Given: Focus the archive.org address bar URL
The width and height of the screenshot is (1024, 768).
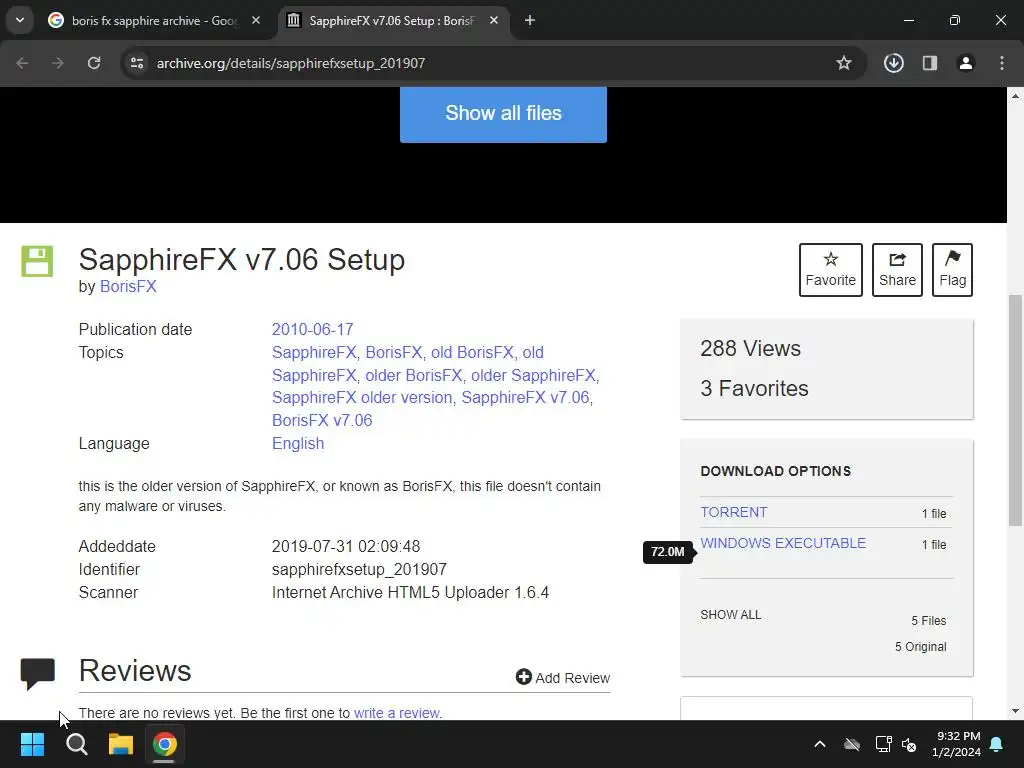Looking at the screenshot, I should tap(291, 63).
